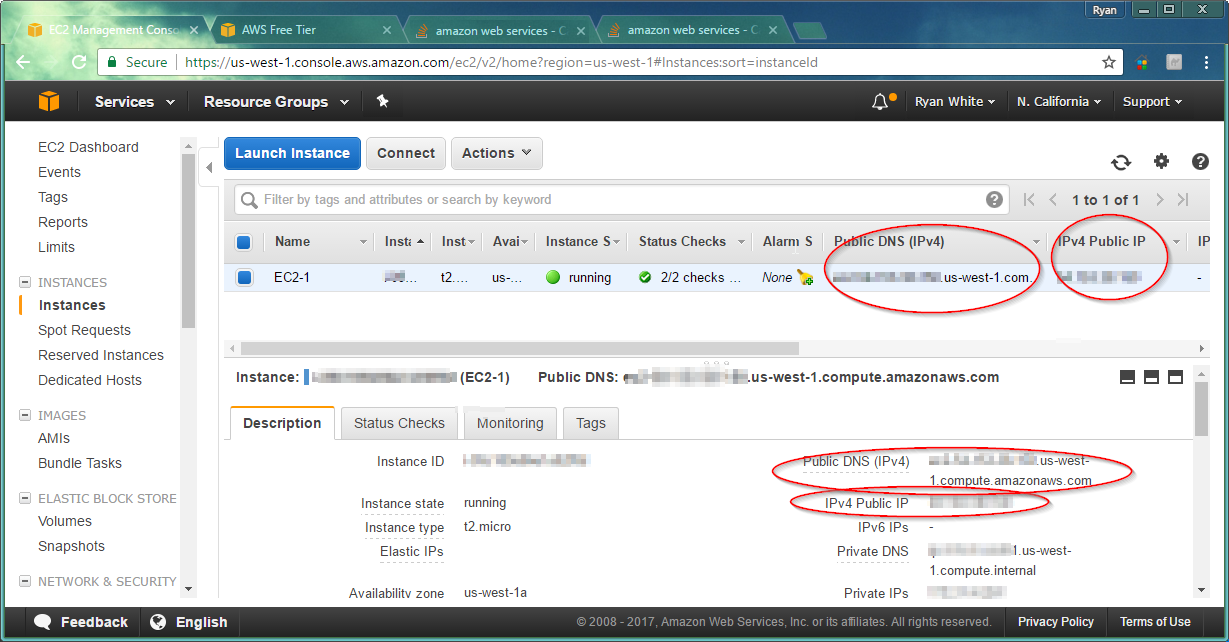Expand the Services menu
This screenshot has width=1229, height=642.
pos(134,102)
